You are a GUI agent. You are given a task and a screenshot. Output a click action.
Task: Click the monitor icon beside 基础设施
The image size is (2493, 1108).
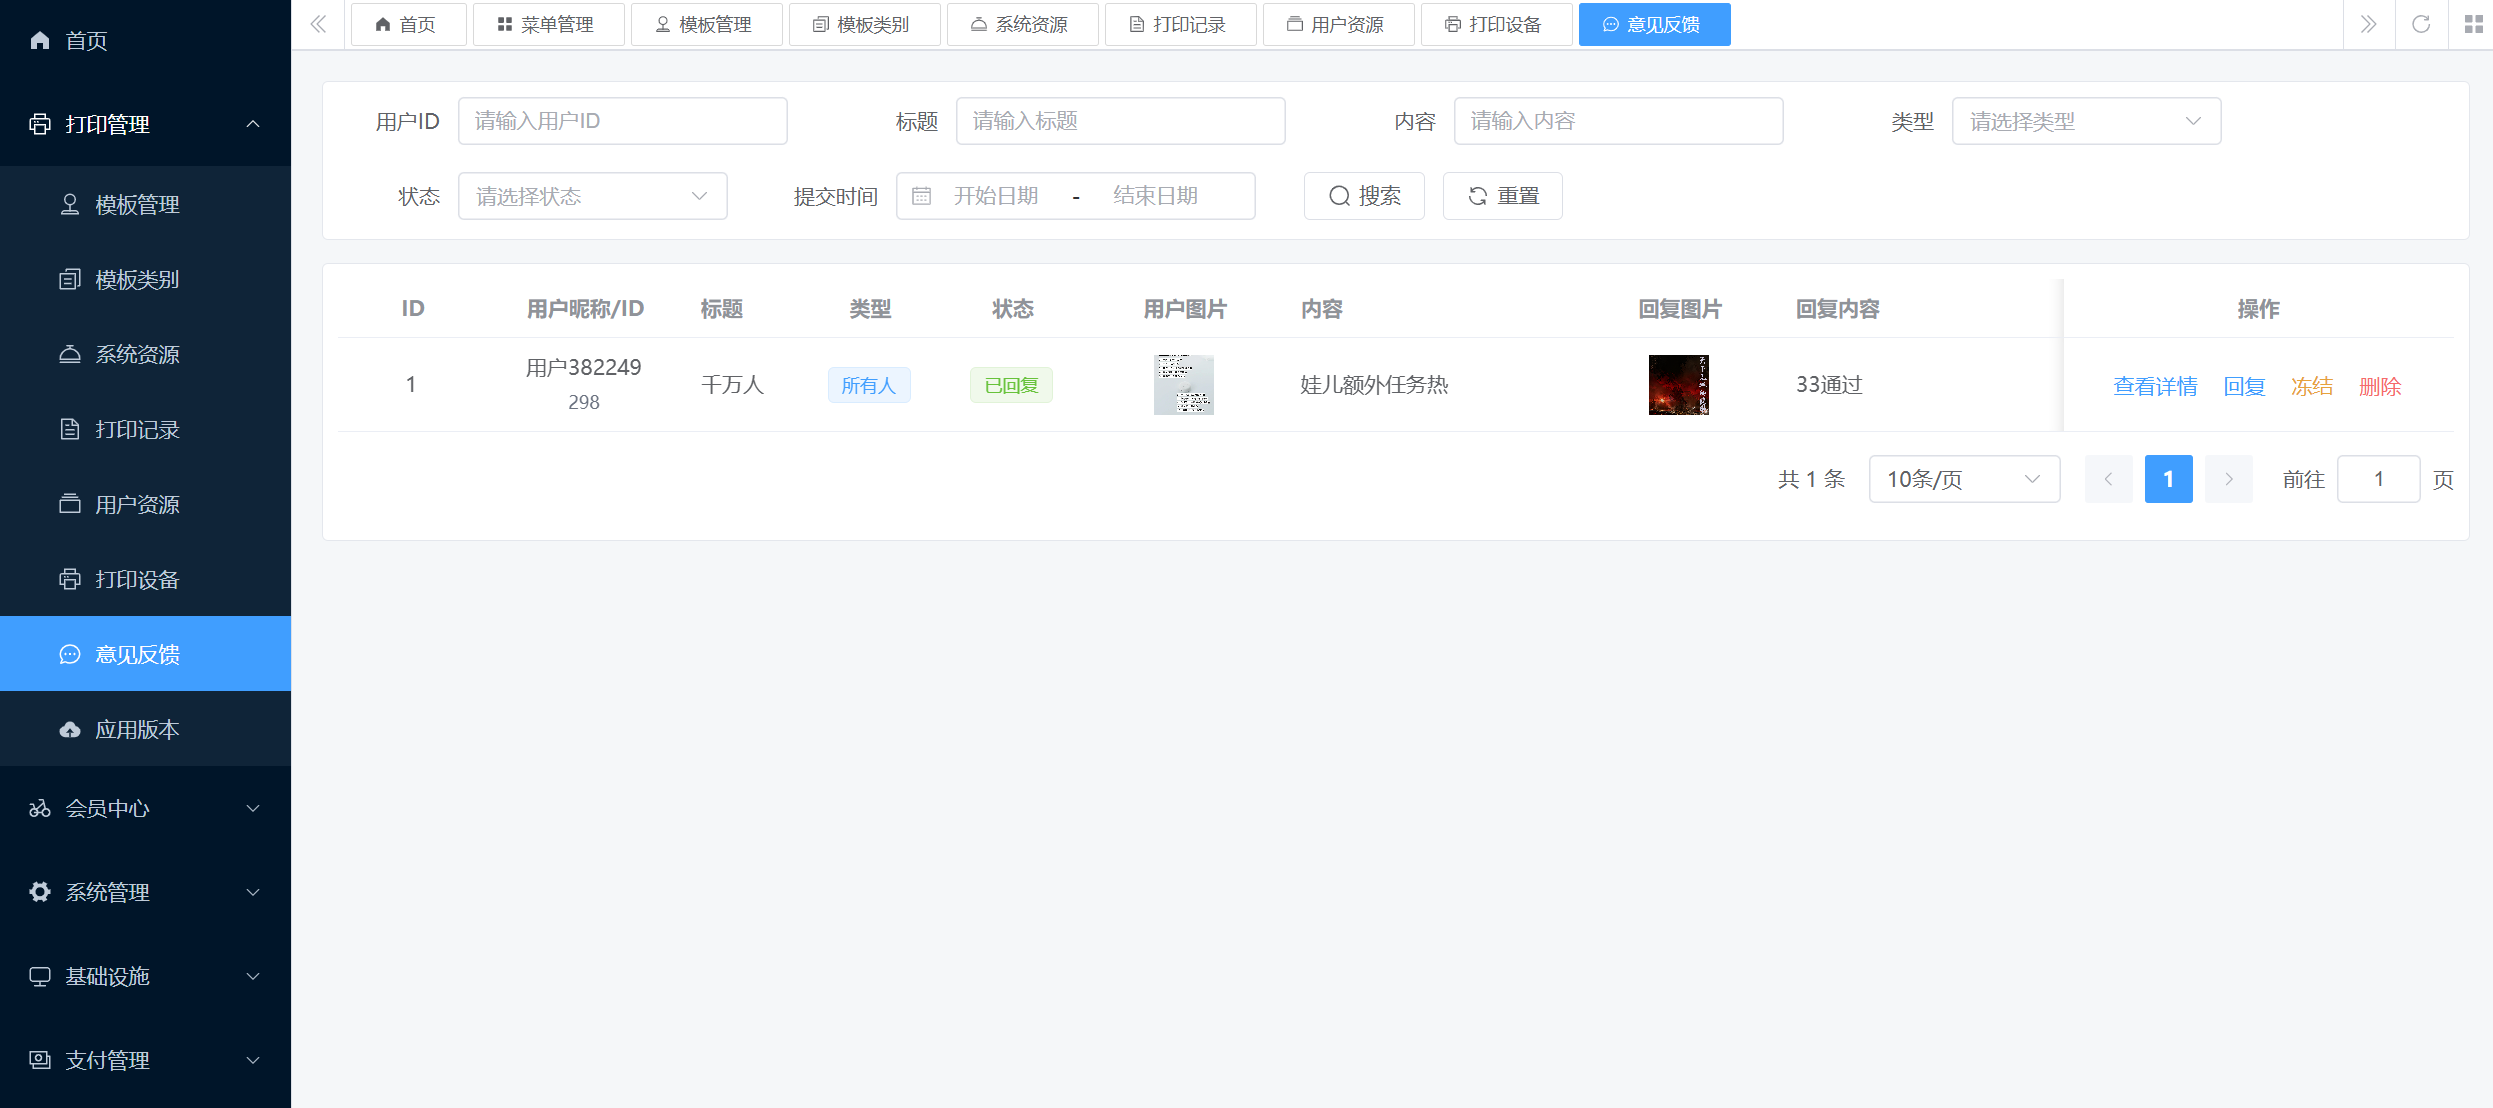point(40,976)
